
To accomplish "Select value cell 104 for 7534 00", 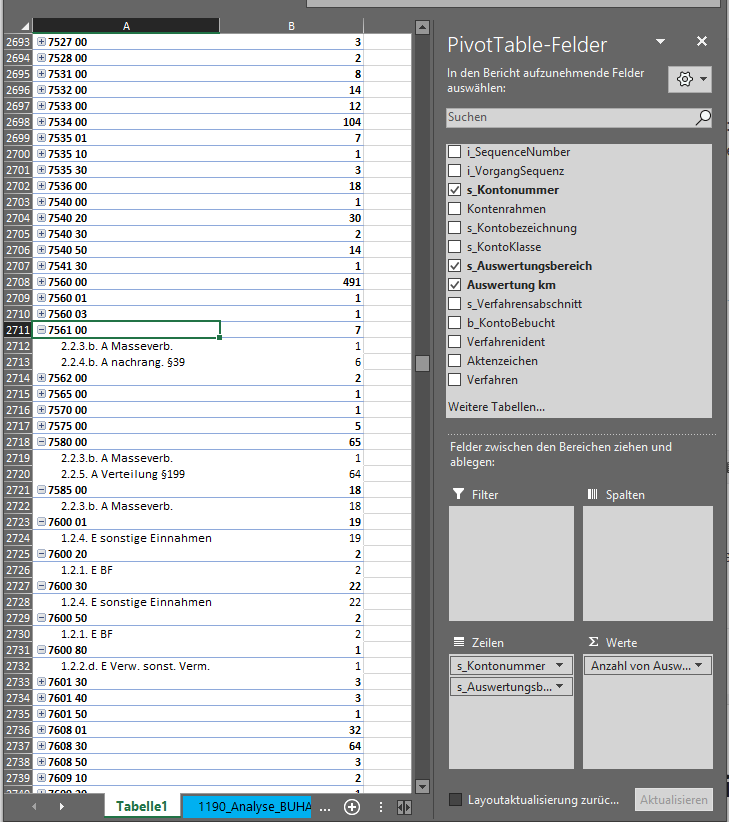I will pos(291,122).
